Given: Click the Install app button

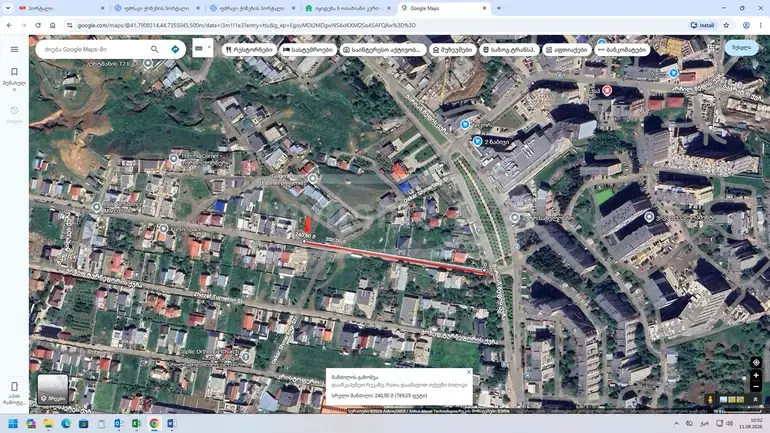Looking at the screenshot, I should [703, 25].
